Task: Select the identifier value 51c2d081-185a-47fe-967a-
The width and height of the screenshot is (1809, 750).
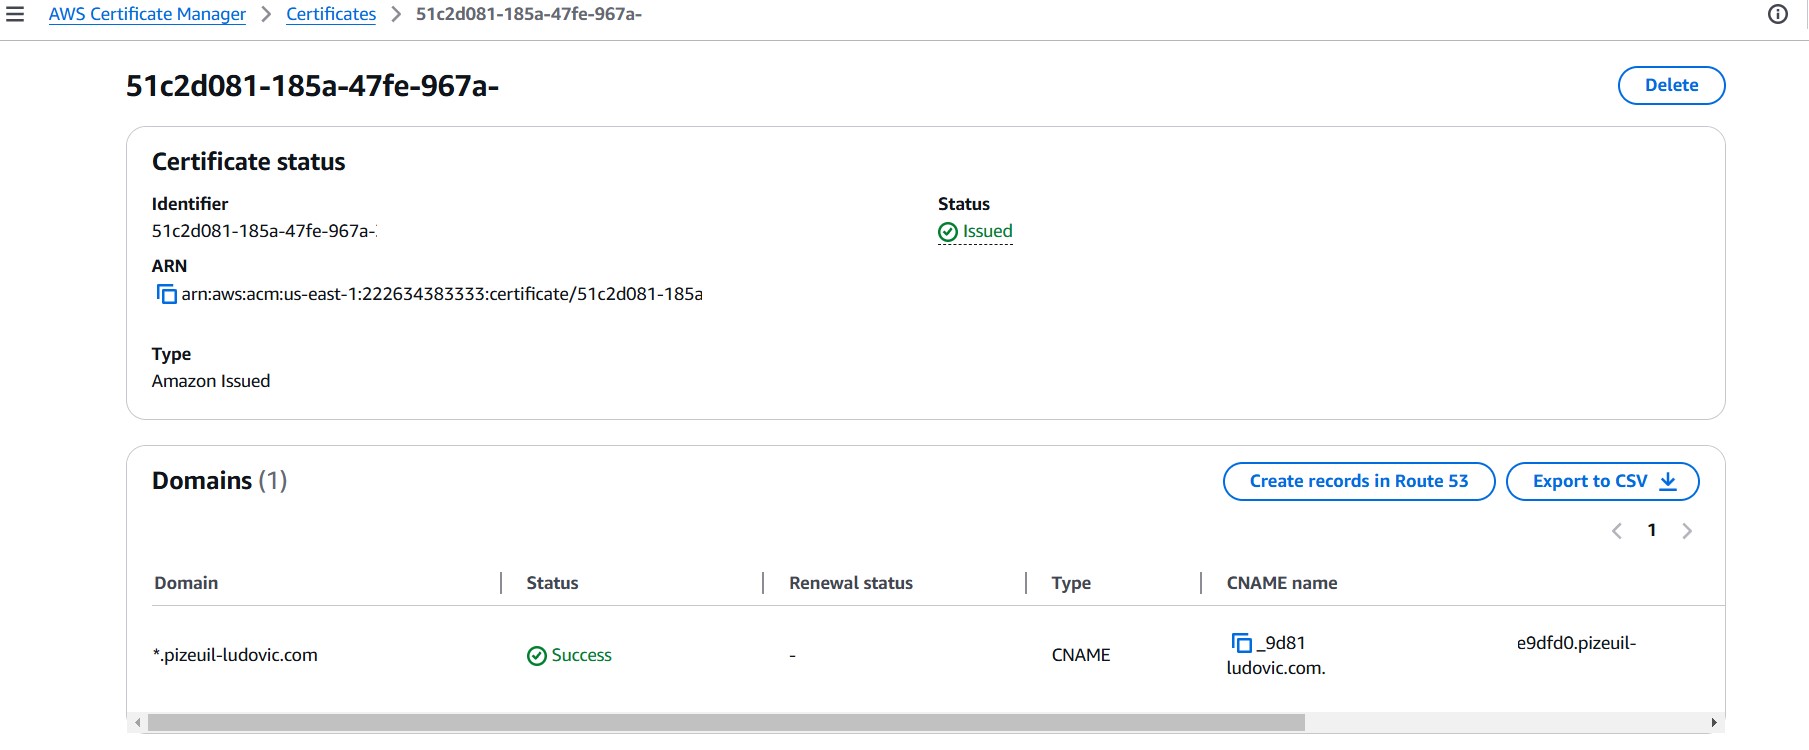Action: pyautogui.click(x=264, y=231)
